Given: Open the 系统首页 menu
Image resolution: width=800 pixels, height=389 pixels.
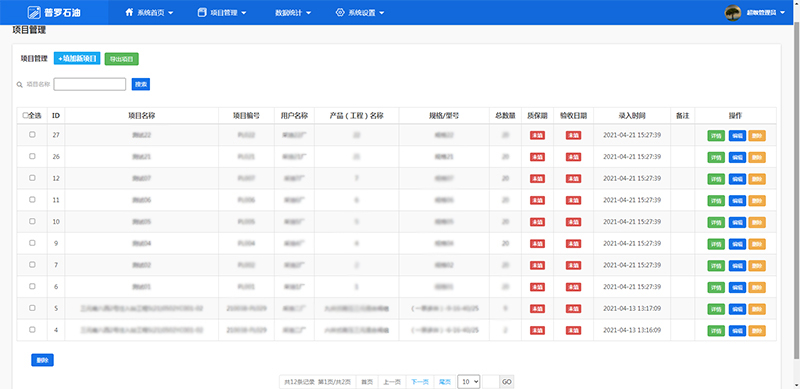Looking at the screenshot, I should coord(149,13).
